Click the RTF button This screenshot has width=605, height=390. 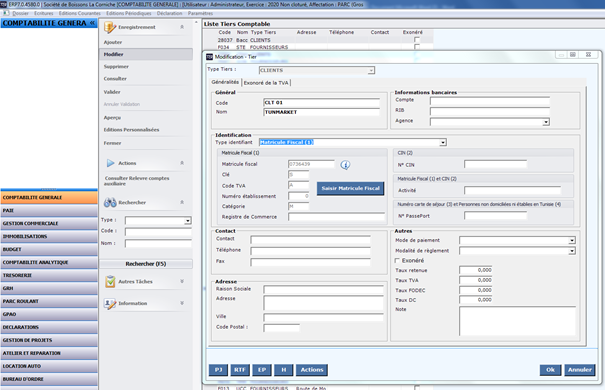click(240, 370)
